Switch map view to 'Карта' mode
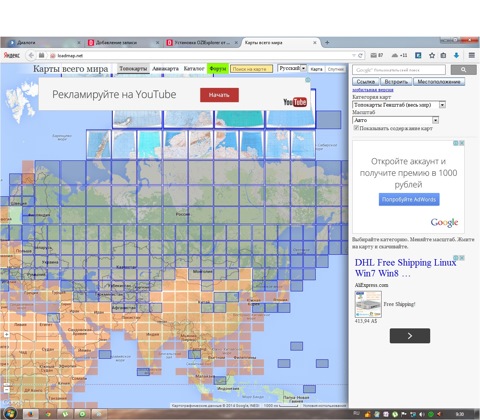 [x=316, y=69]
